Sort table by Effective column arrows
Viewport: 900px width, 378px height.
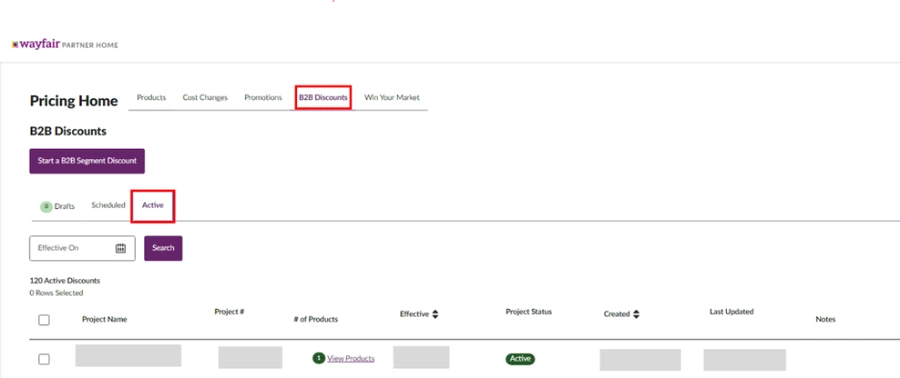pyautogui.click(x=435, y=314)
